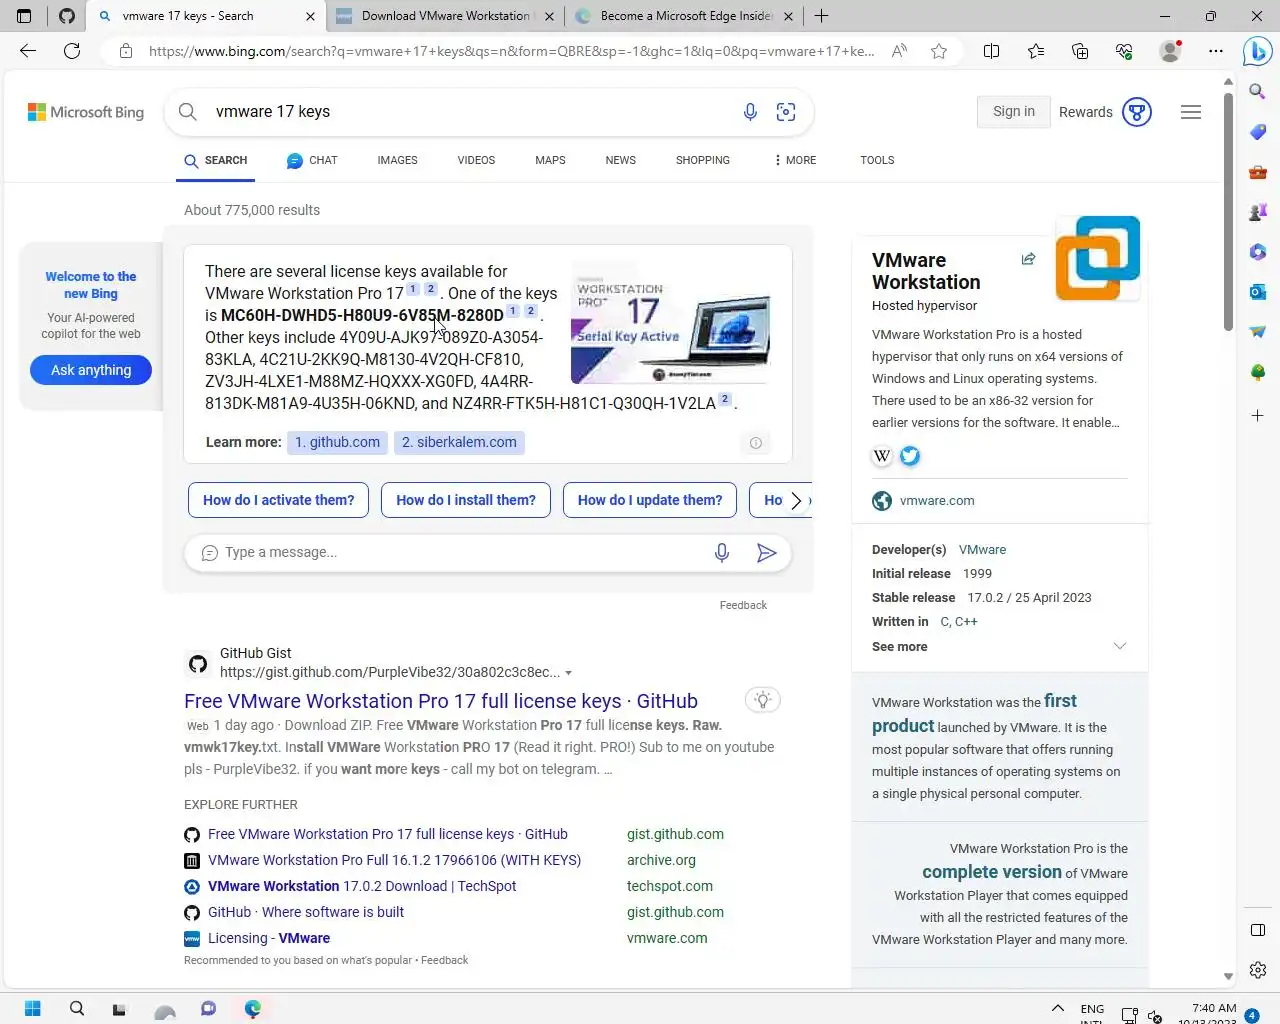Open Workstation Pro 17 thumbnail image
Screen dimensions: 1280x1024
click(x=671, y=324)
